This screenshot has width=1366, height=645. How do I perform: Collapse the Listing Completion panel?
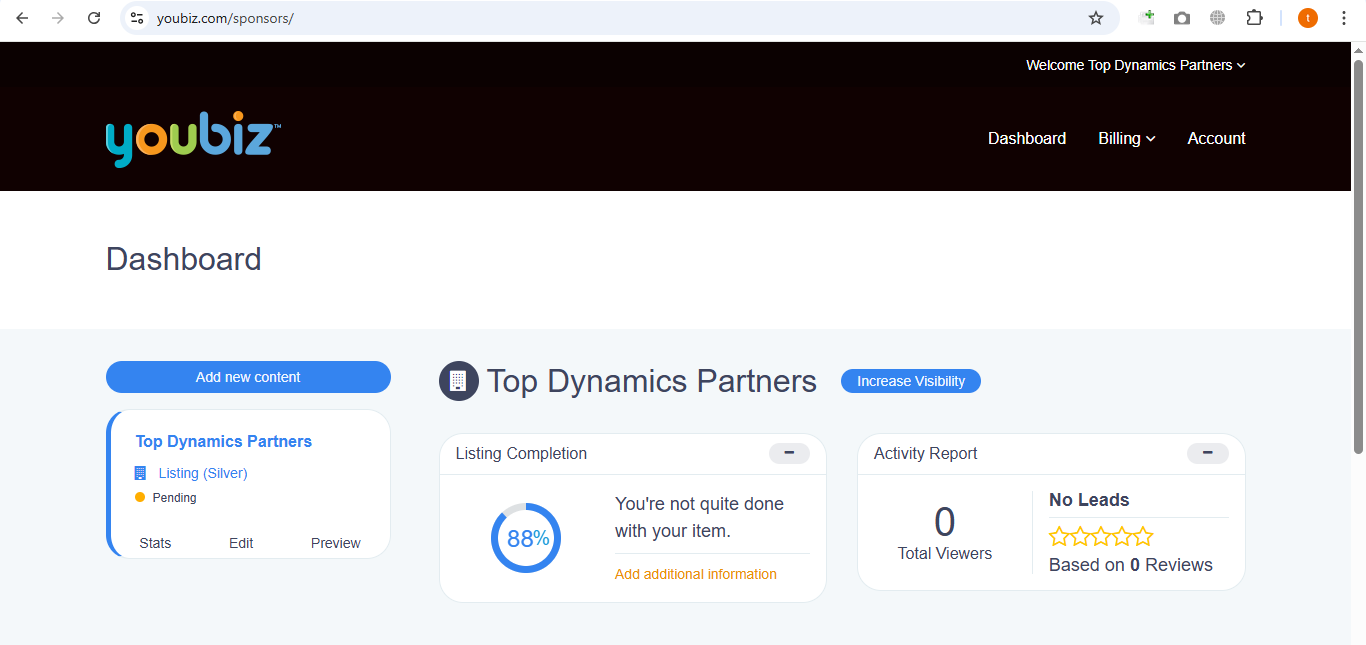tap(789, 453)
